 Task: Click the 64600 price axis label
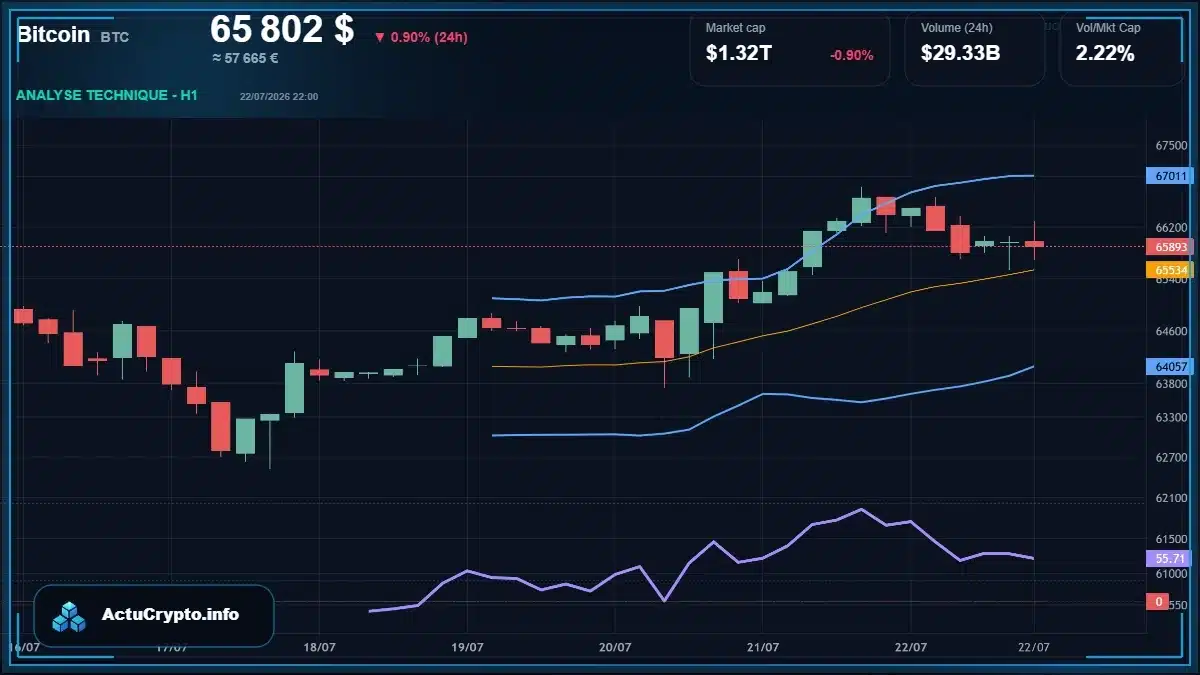point(1171,331)
